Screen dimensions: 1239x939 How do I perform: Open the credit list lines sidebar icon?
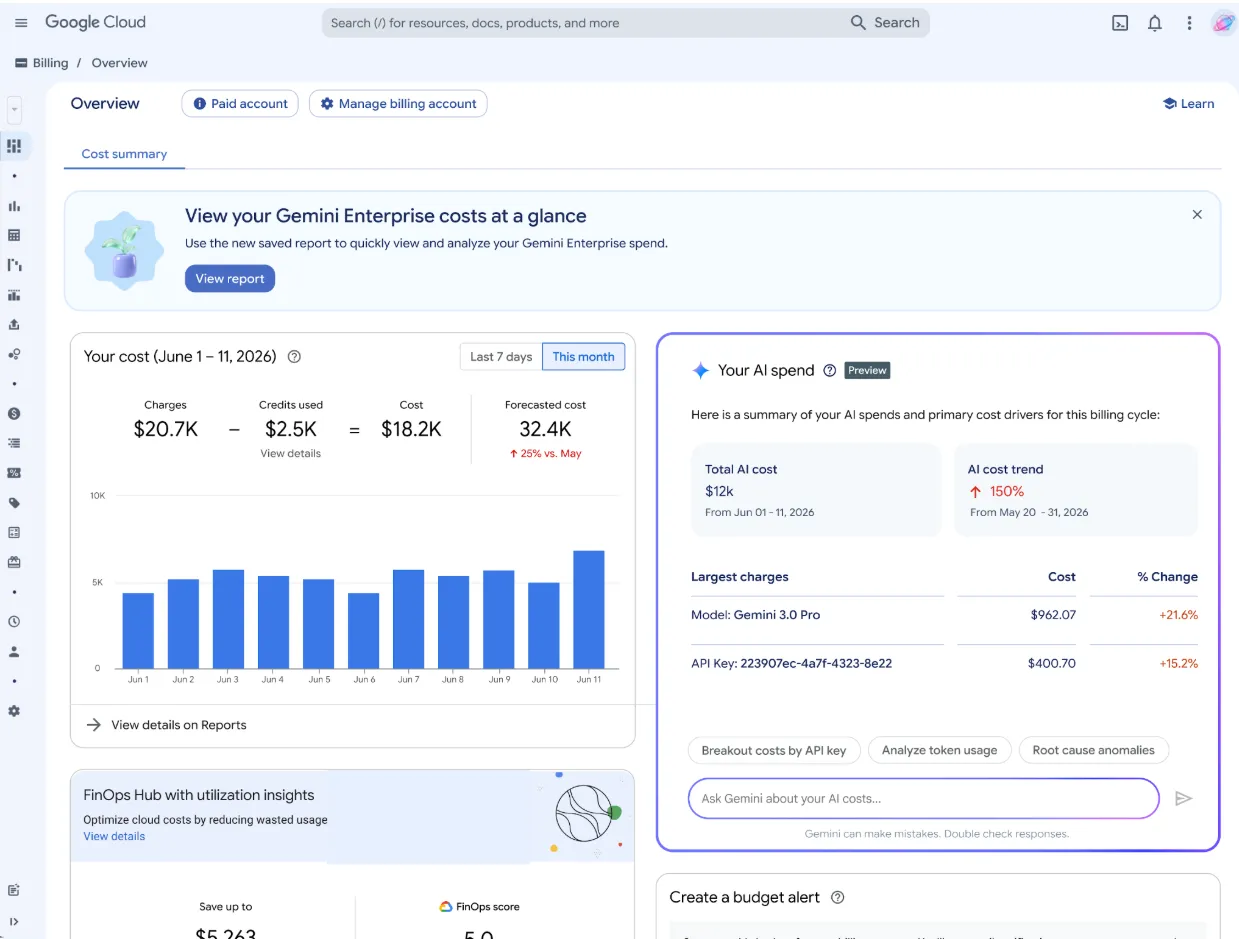click(x=14, y=443)
